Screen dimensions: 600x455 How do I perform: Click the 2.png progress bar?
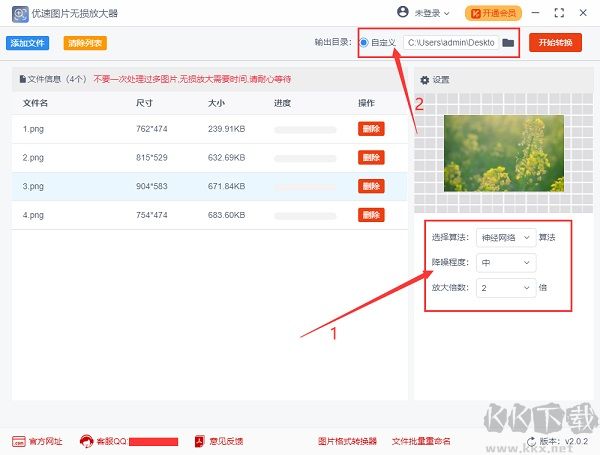click(305, 158)
